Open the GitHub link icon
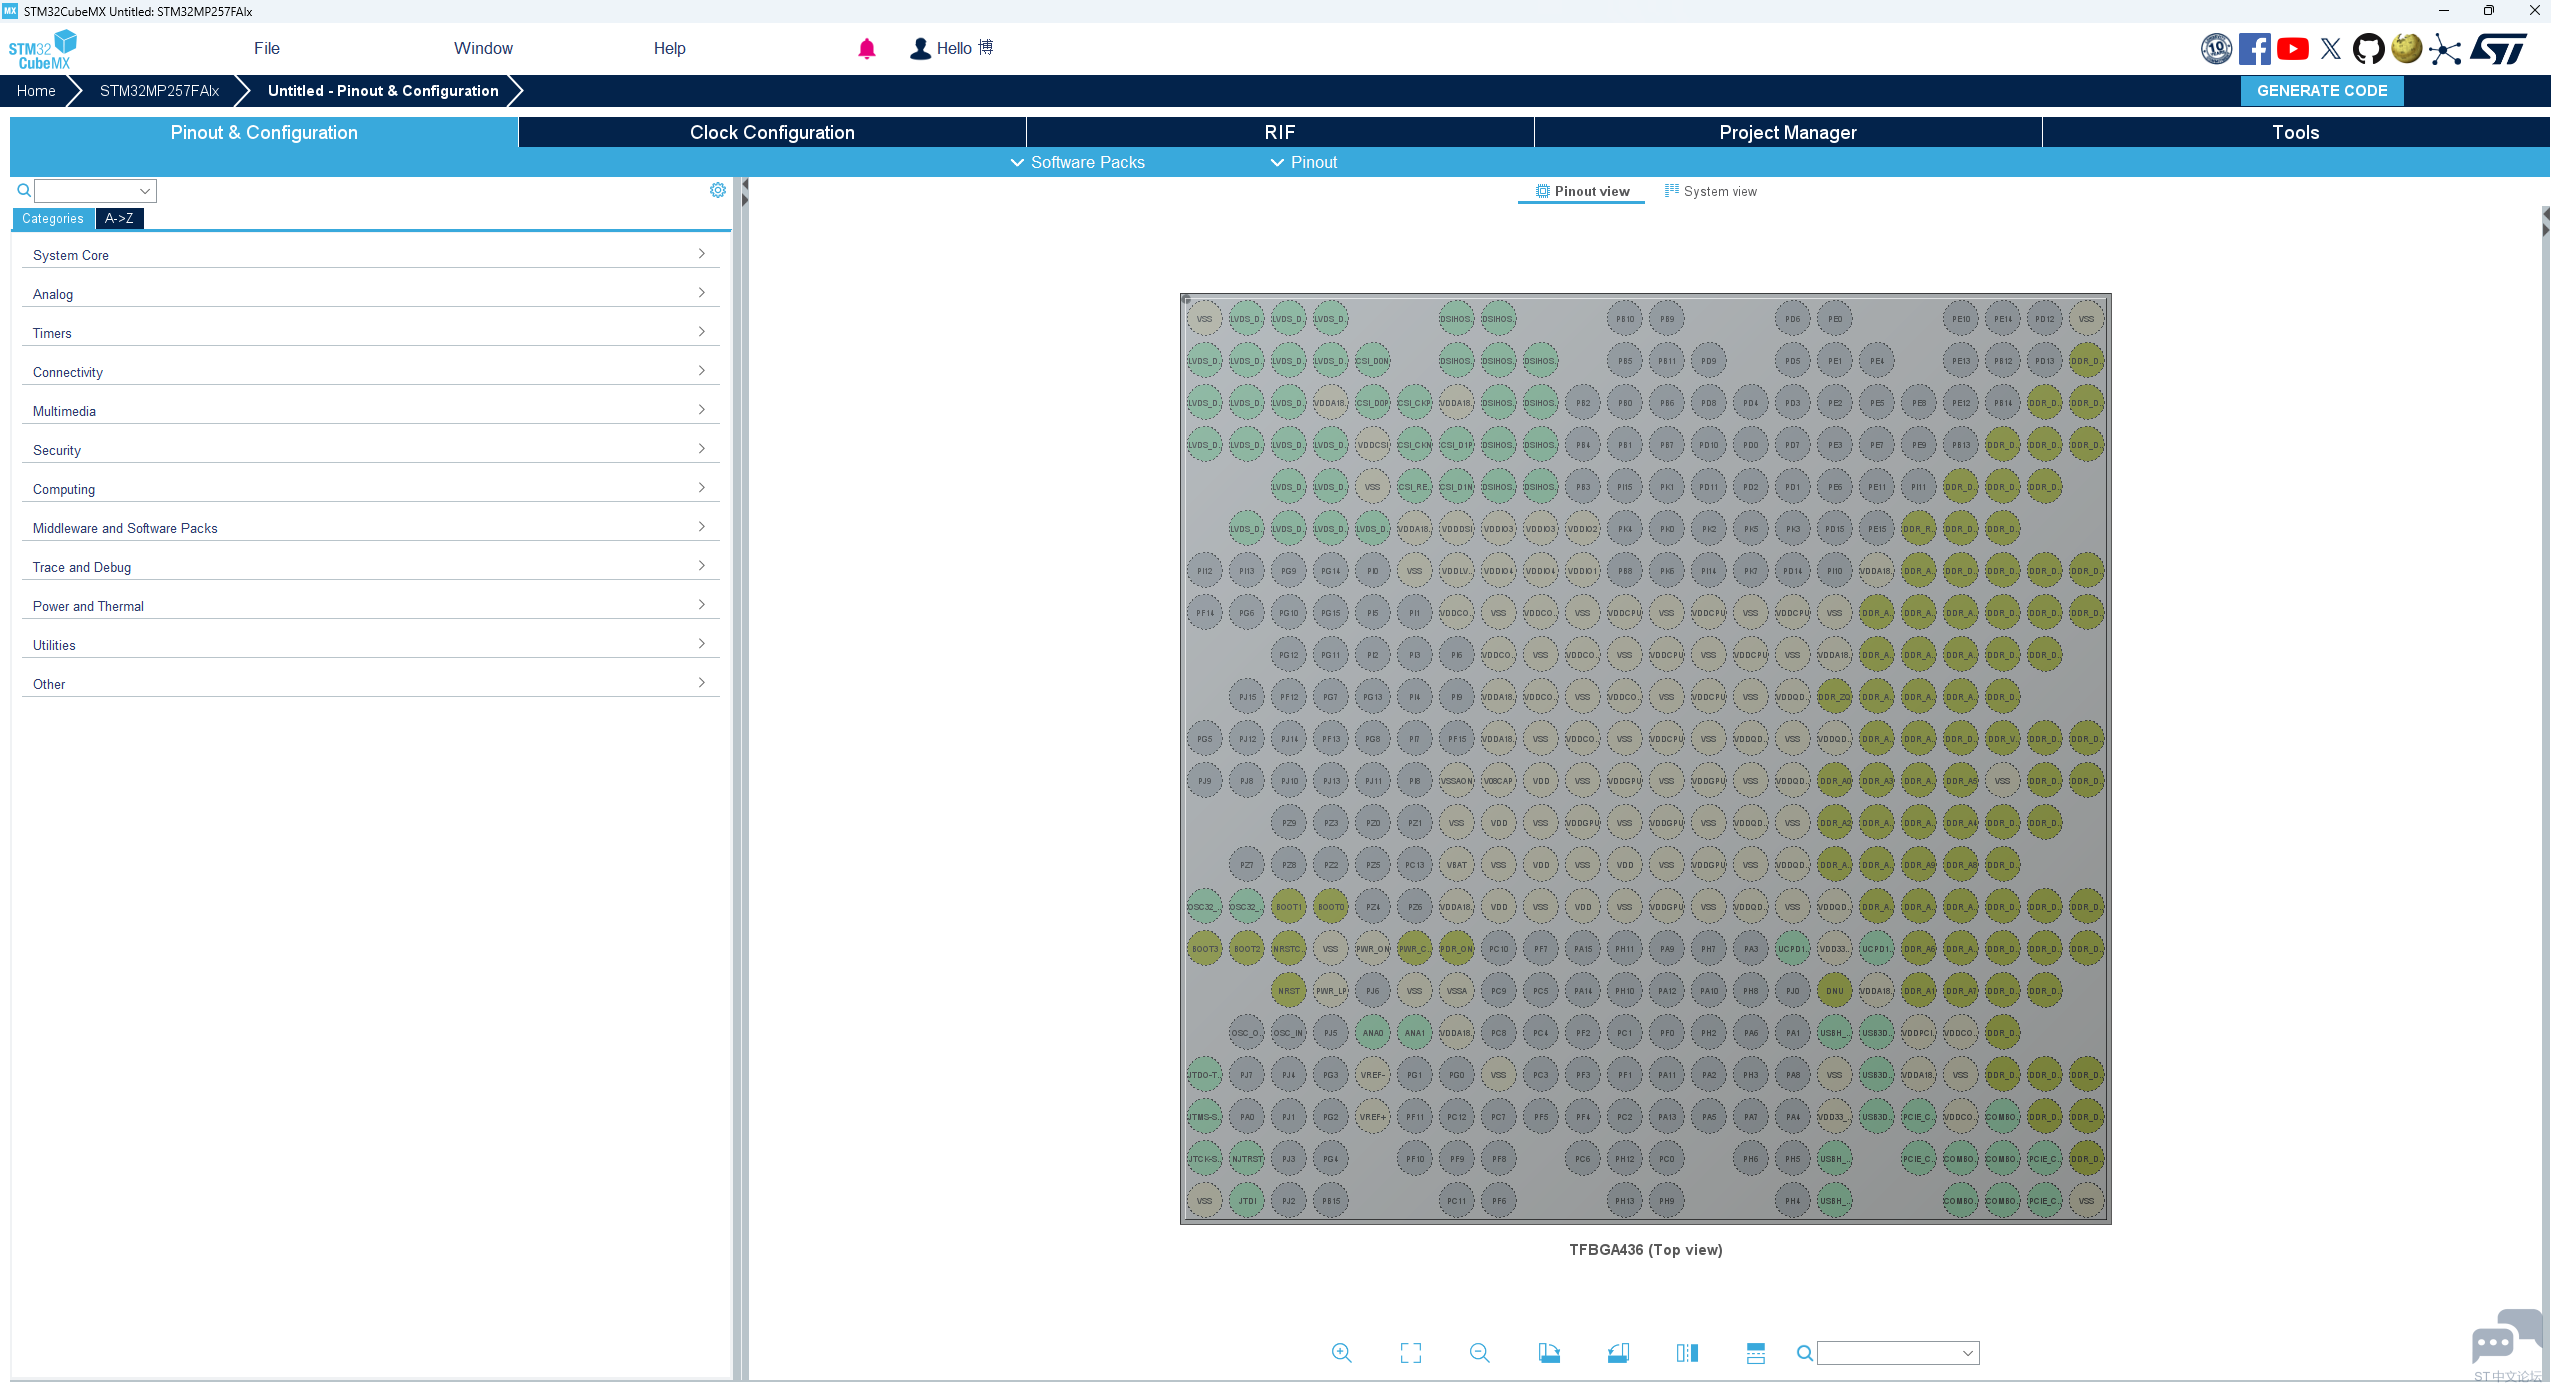The image size is (2551, 1392). click(2369, 48)
